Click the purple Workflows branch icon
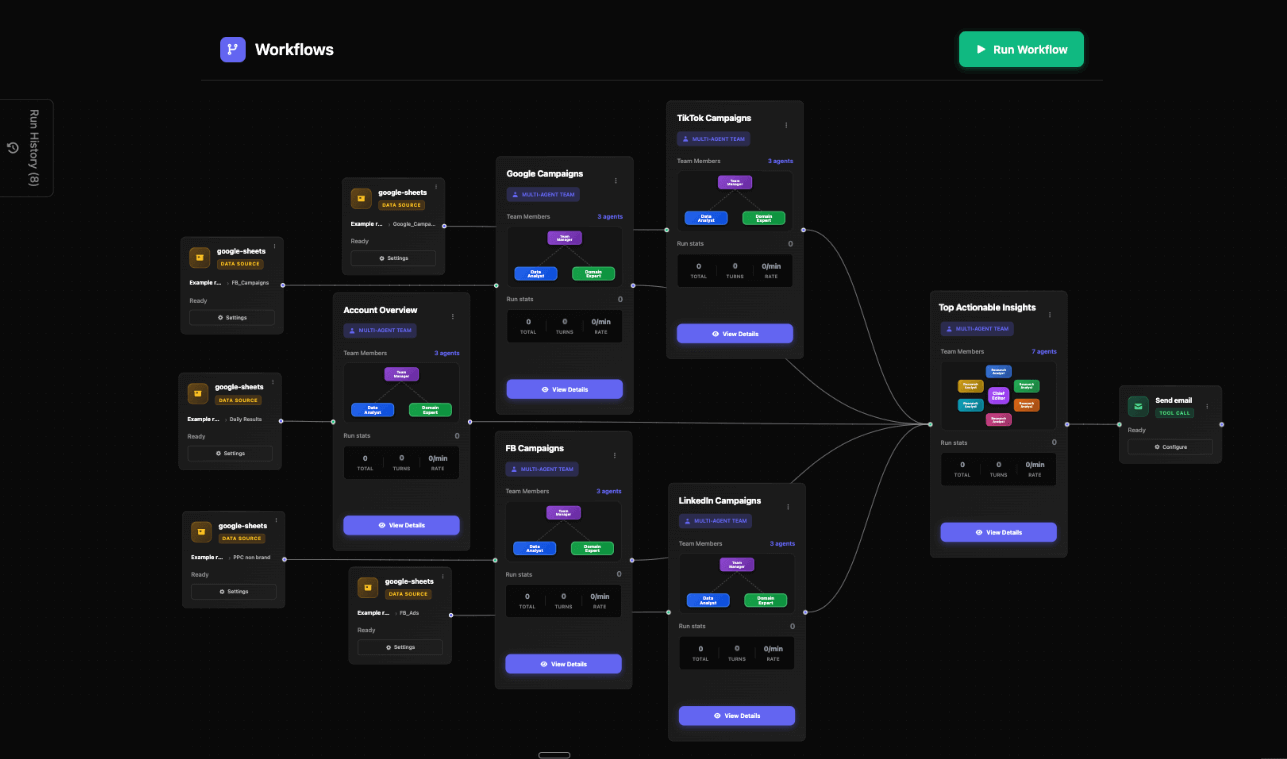This screenshot has width=1287, height=759. (x=233, y=49)
